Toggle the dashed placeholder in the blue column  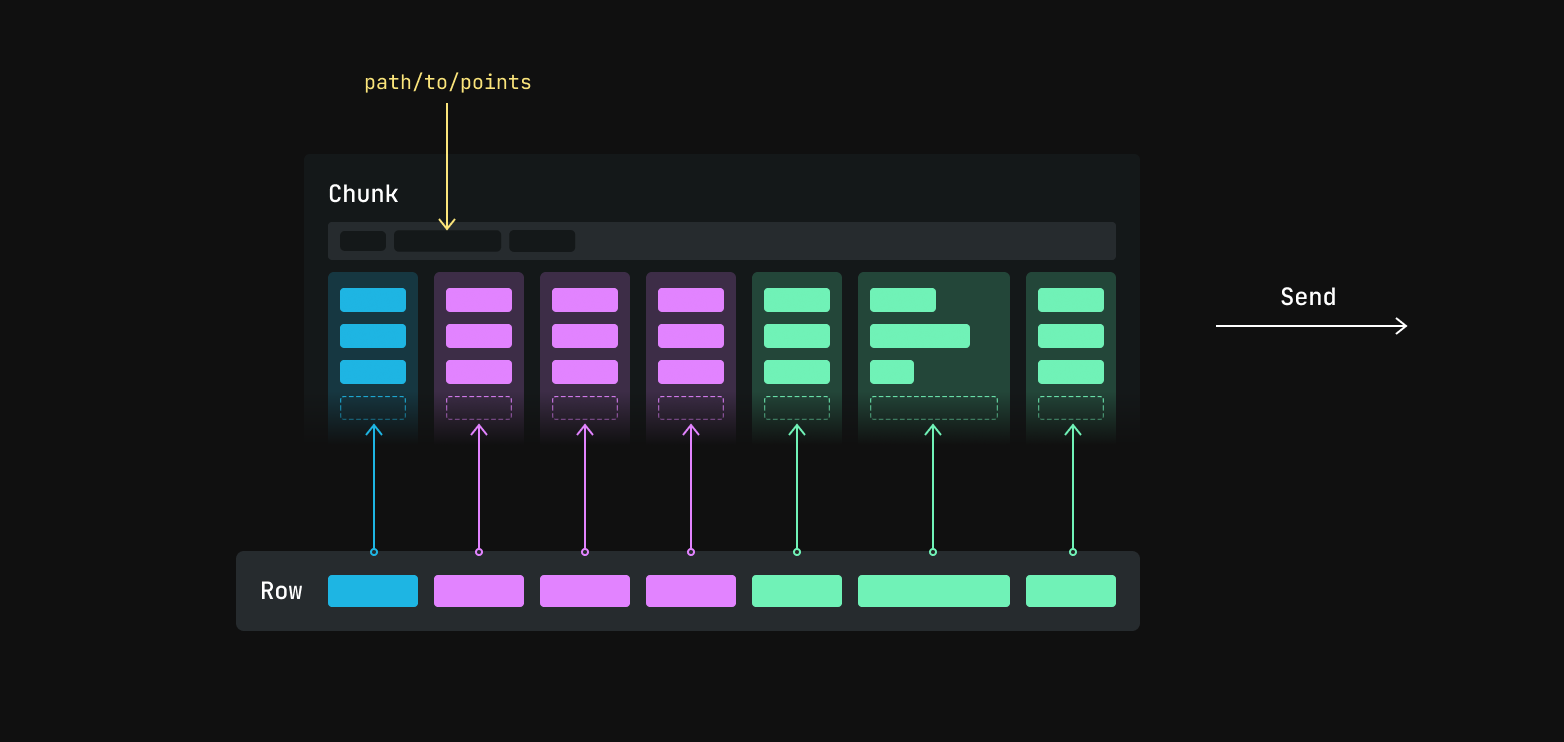coord(373,408)
